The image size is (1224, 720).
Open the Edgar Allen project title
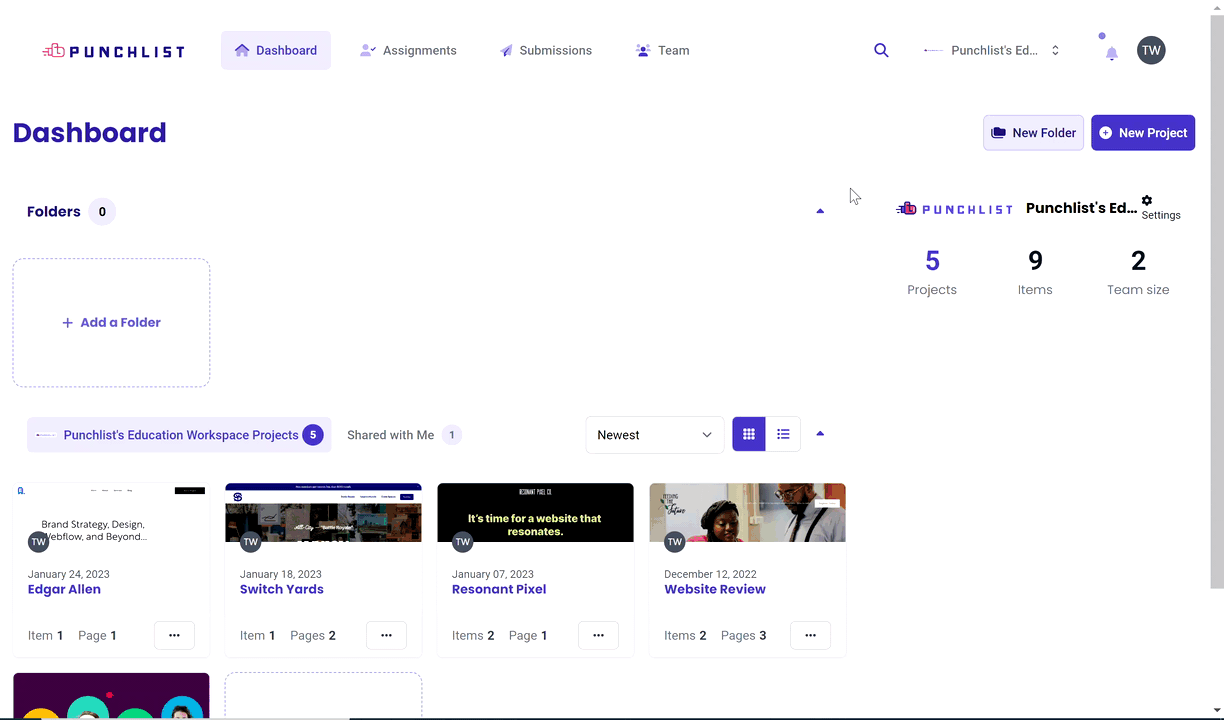(x=64, y=589)
